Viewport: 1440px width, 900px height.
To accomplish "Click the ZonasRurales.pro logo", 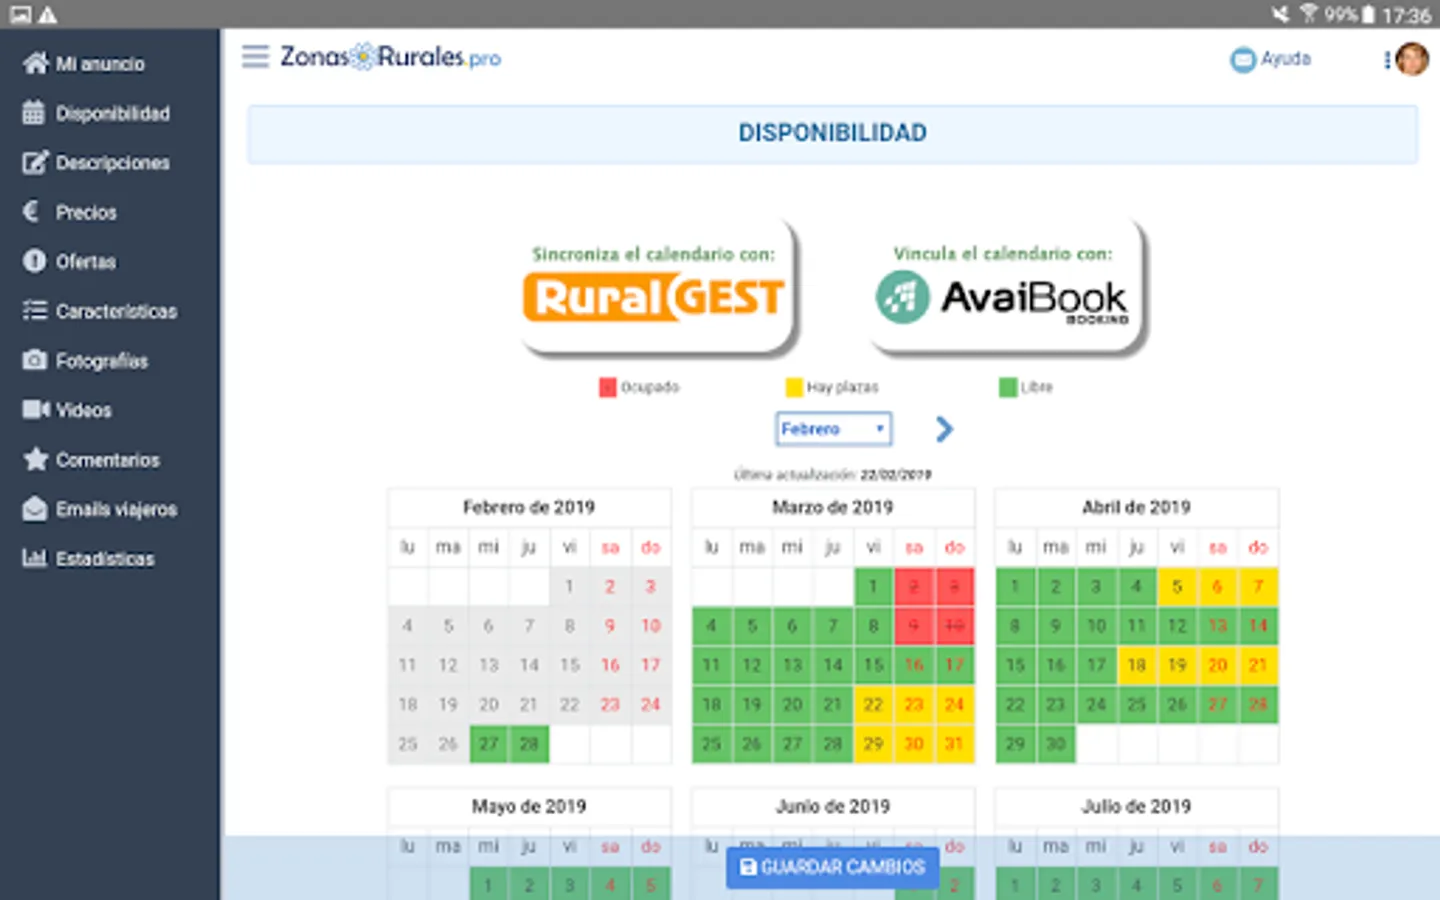I will click(x=390, y=57).
